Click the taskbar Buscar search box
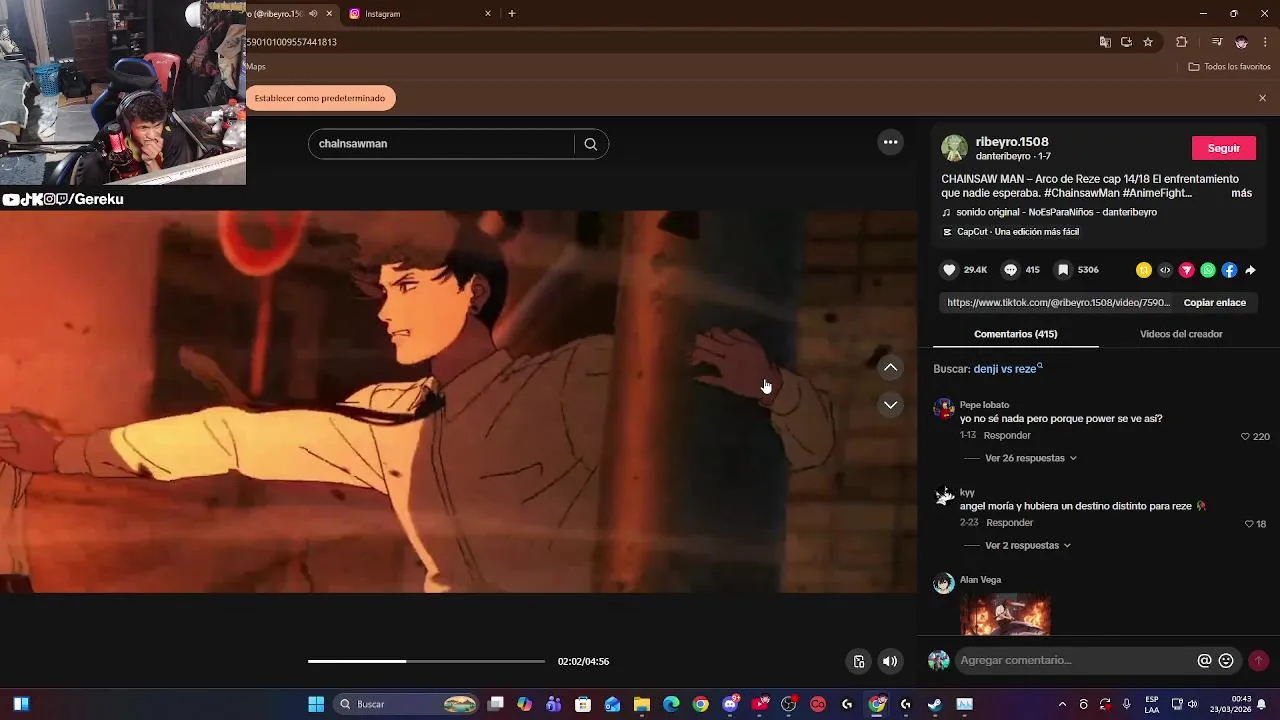Viewport: 1280px width, 720px height. 408,704
